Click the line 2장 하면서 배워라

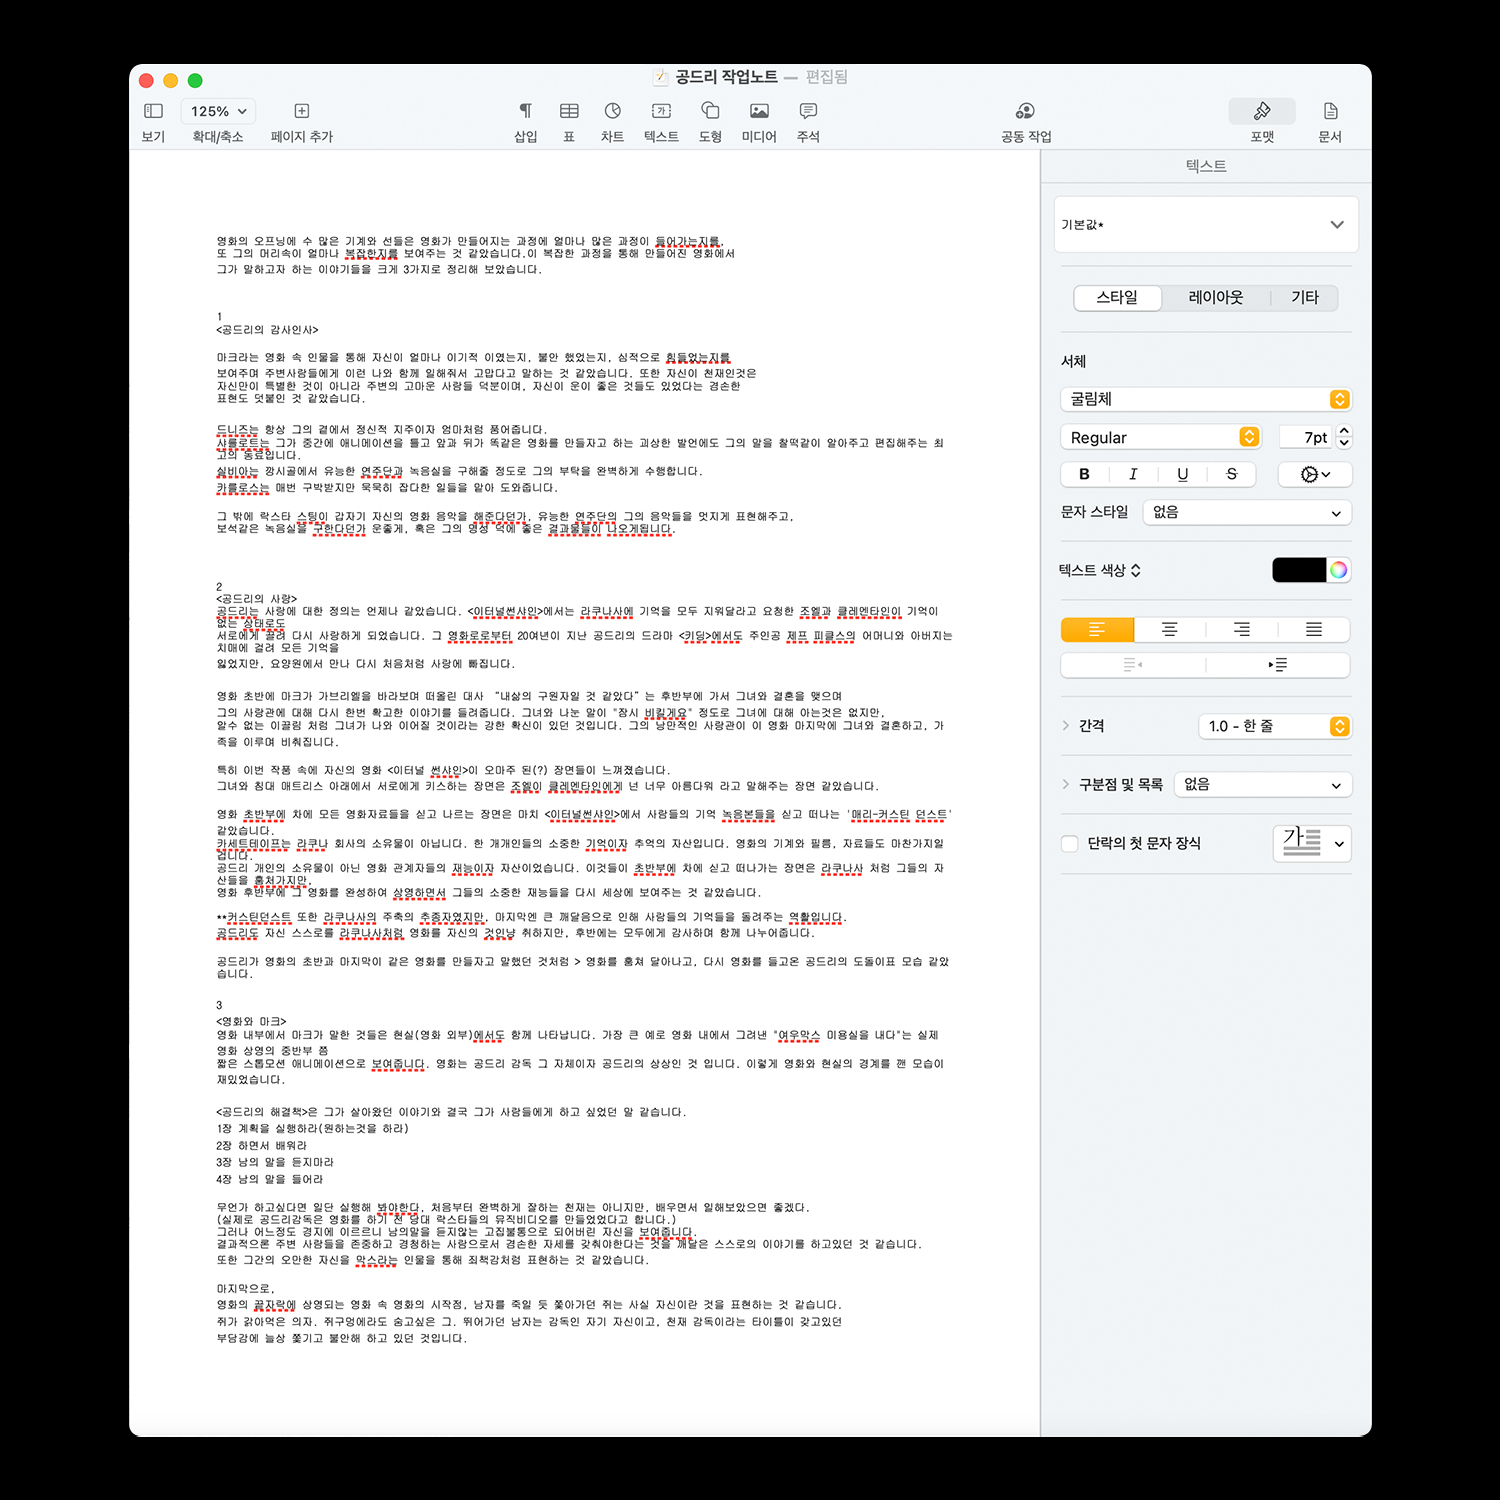(x=261, y=1145)
